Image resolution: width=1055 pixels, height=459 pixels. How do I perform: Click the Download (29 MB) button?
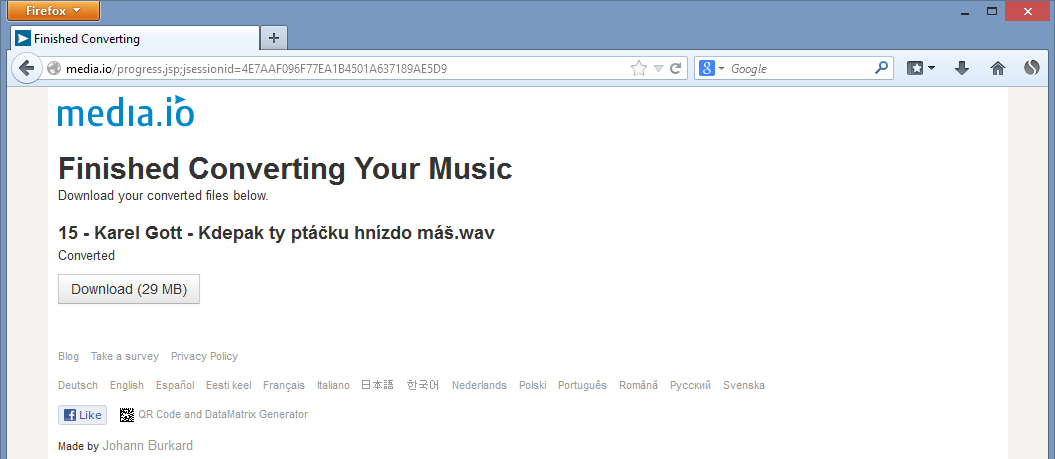point(129,289)
